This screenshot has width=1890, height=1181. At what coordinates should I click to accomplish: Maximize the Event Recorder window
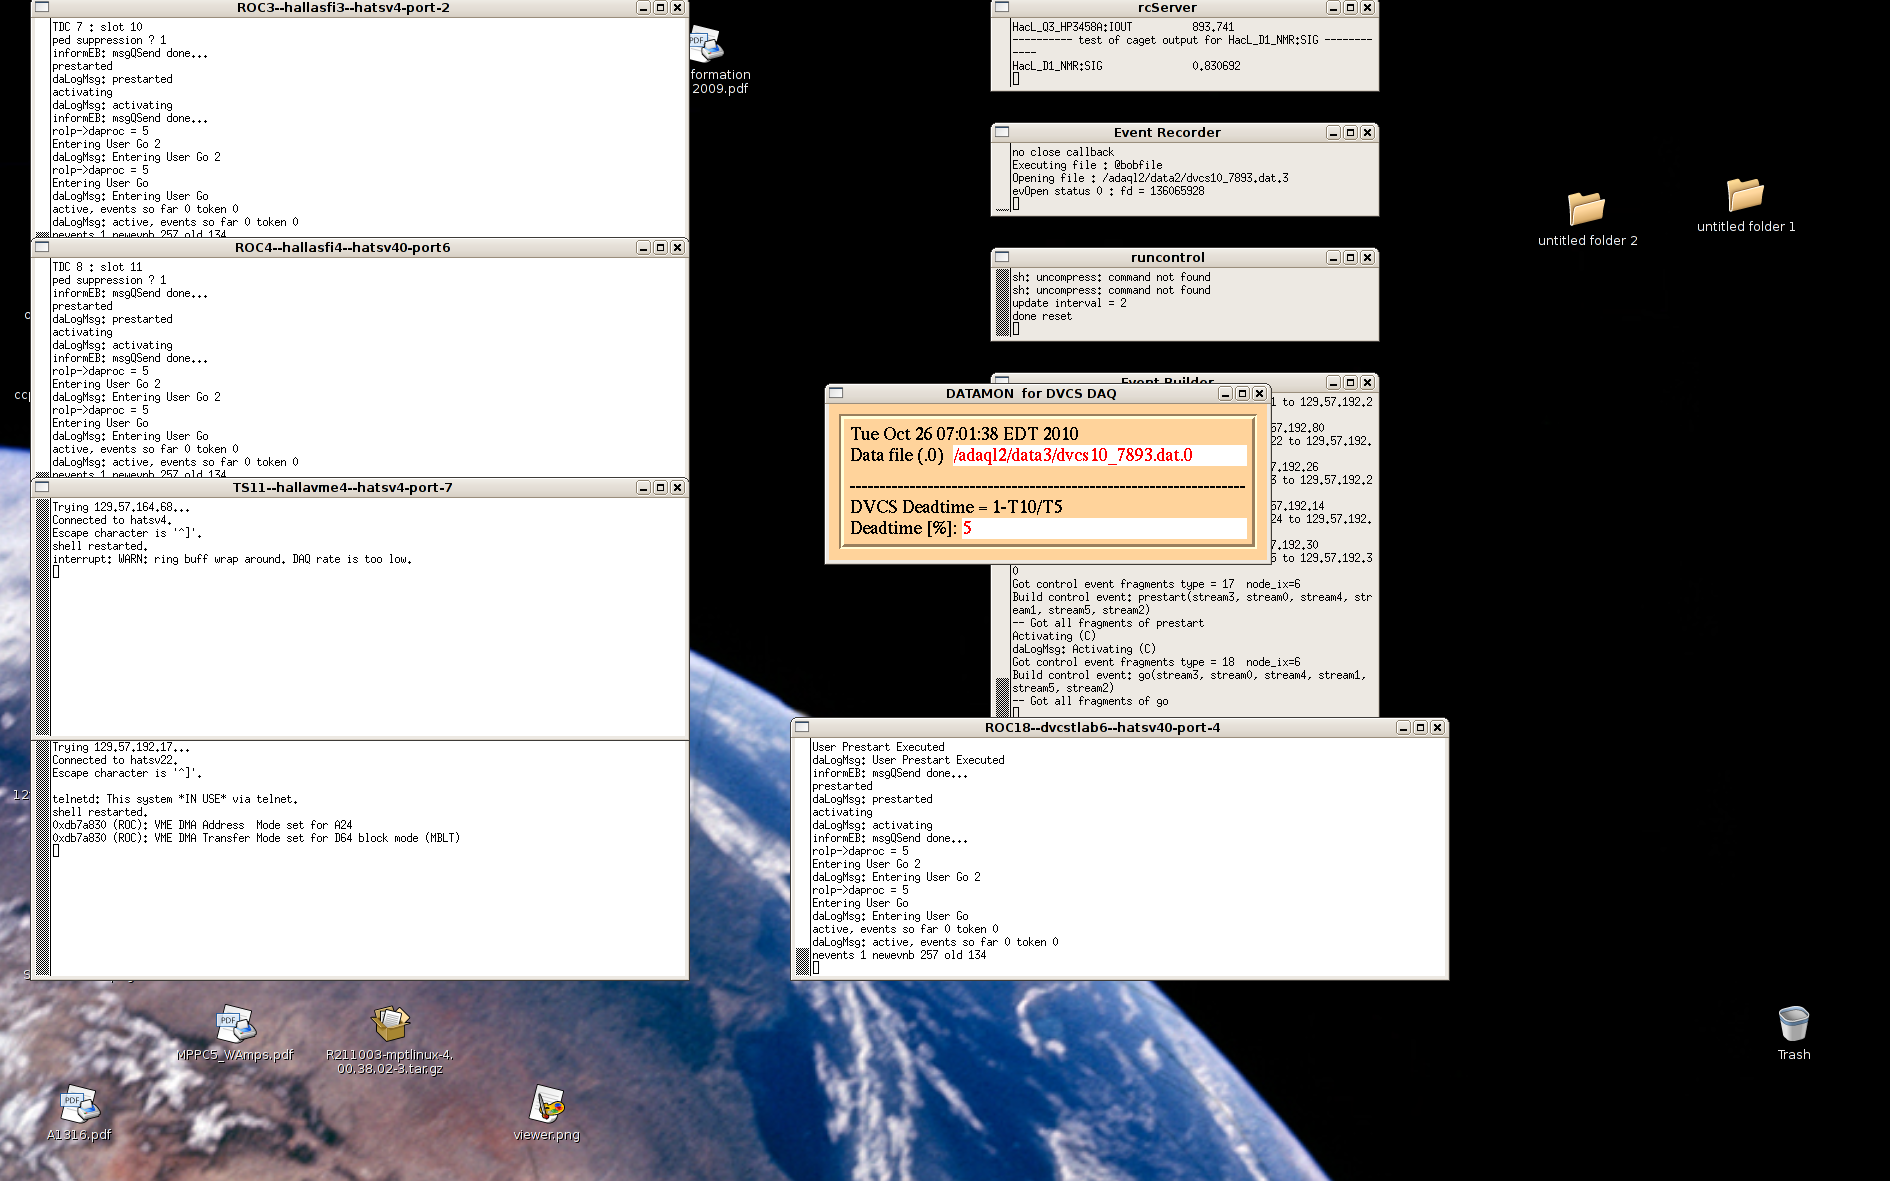(1350, 132)
